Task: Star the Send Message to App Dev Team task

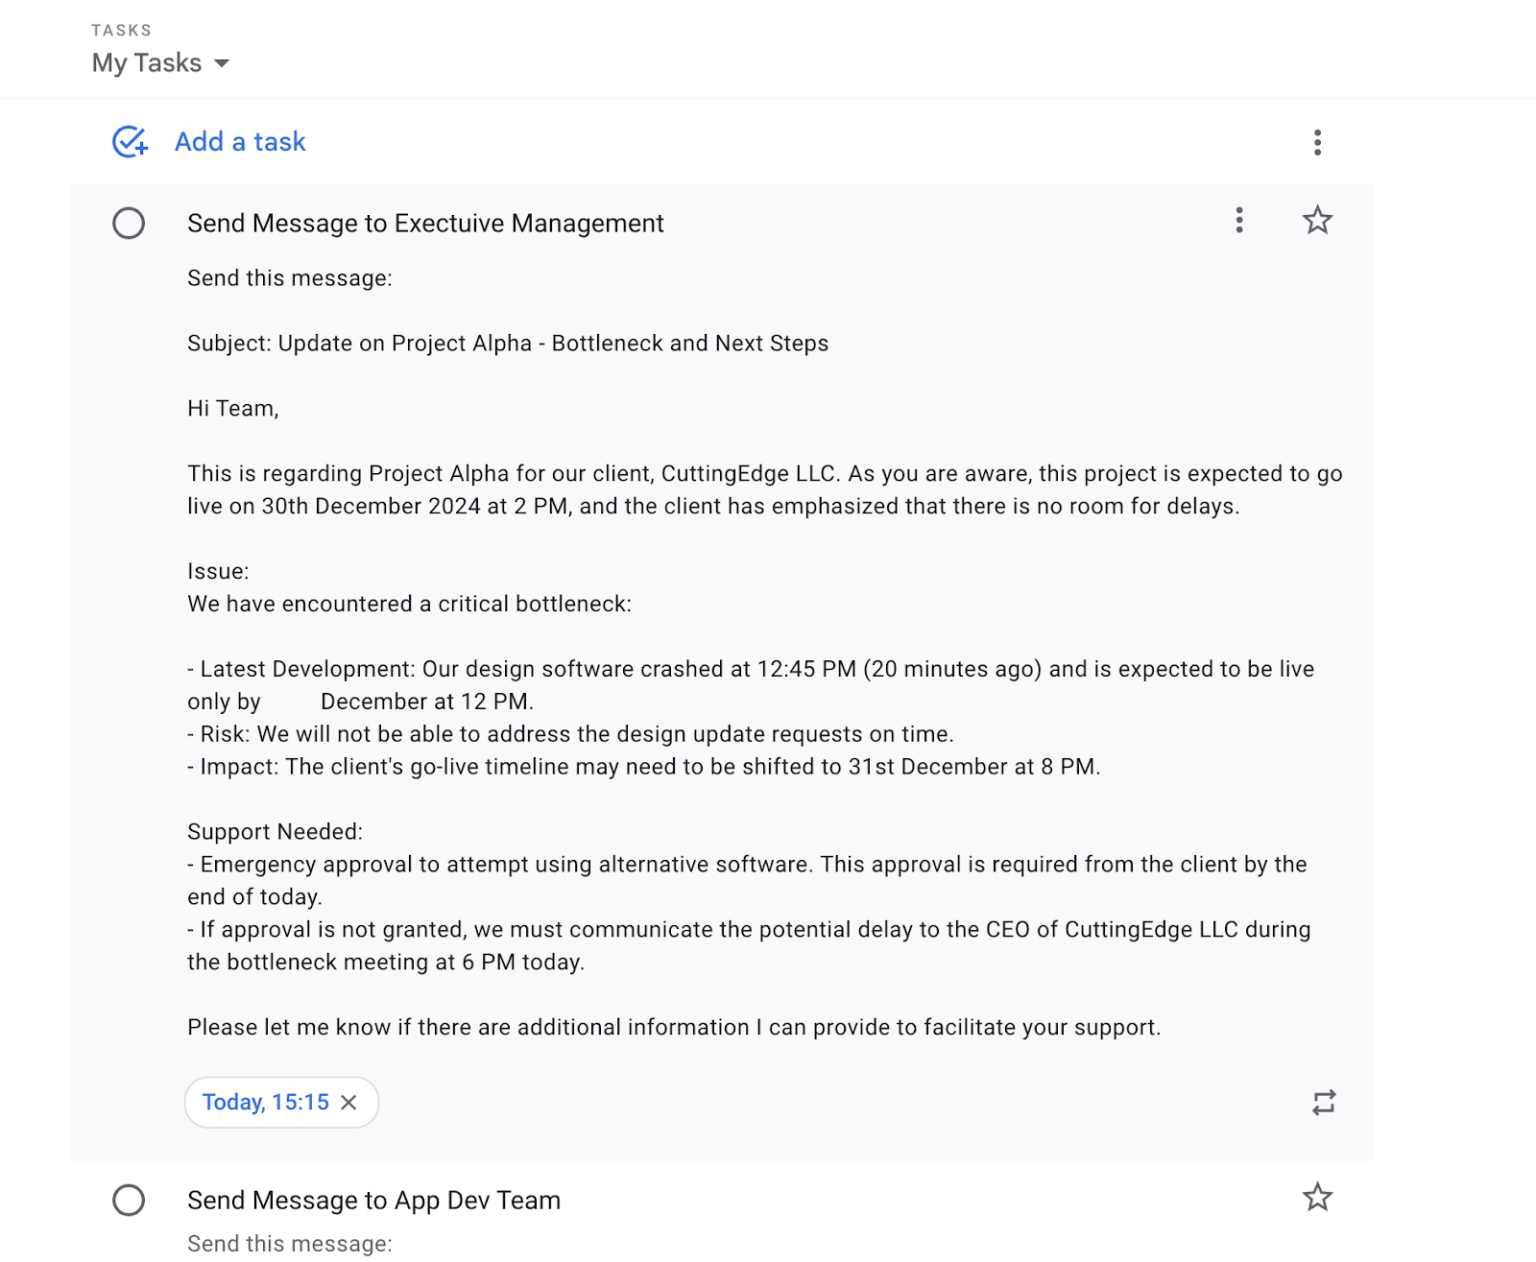Action: tap(1317, 1197)
